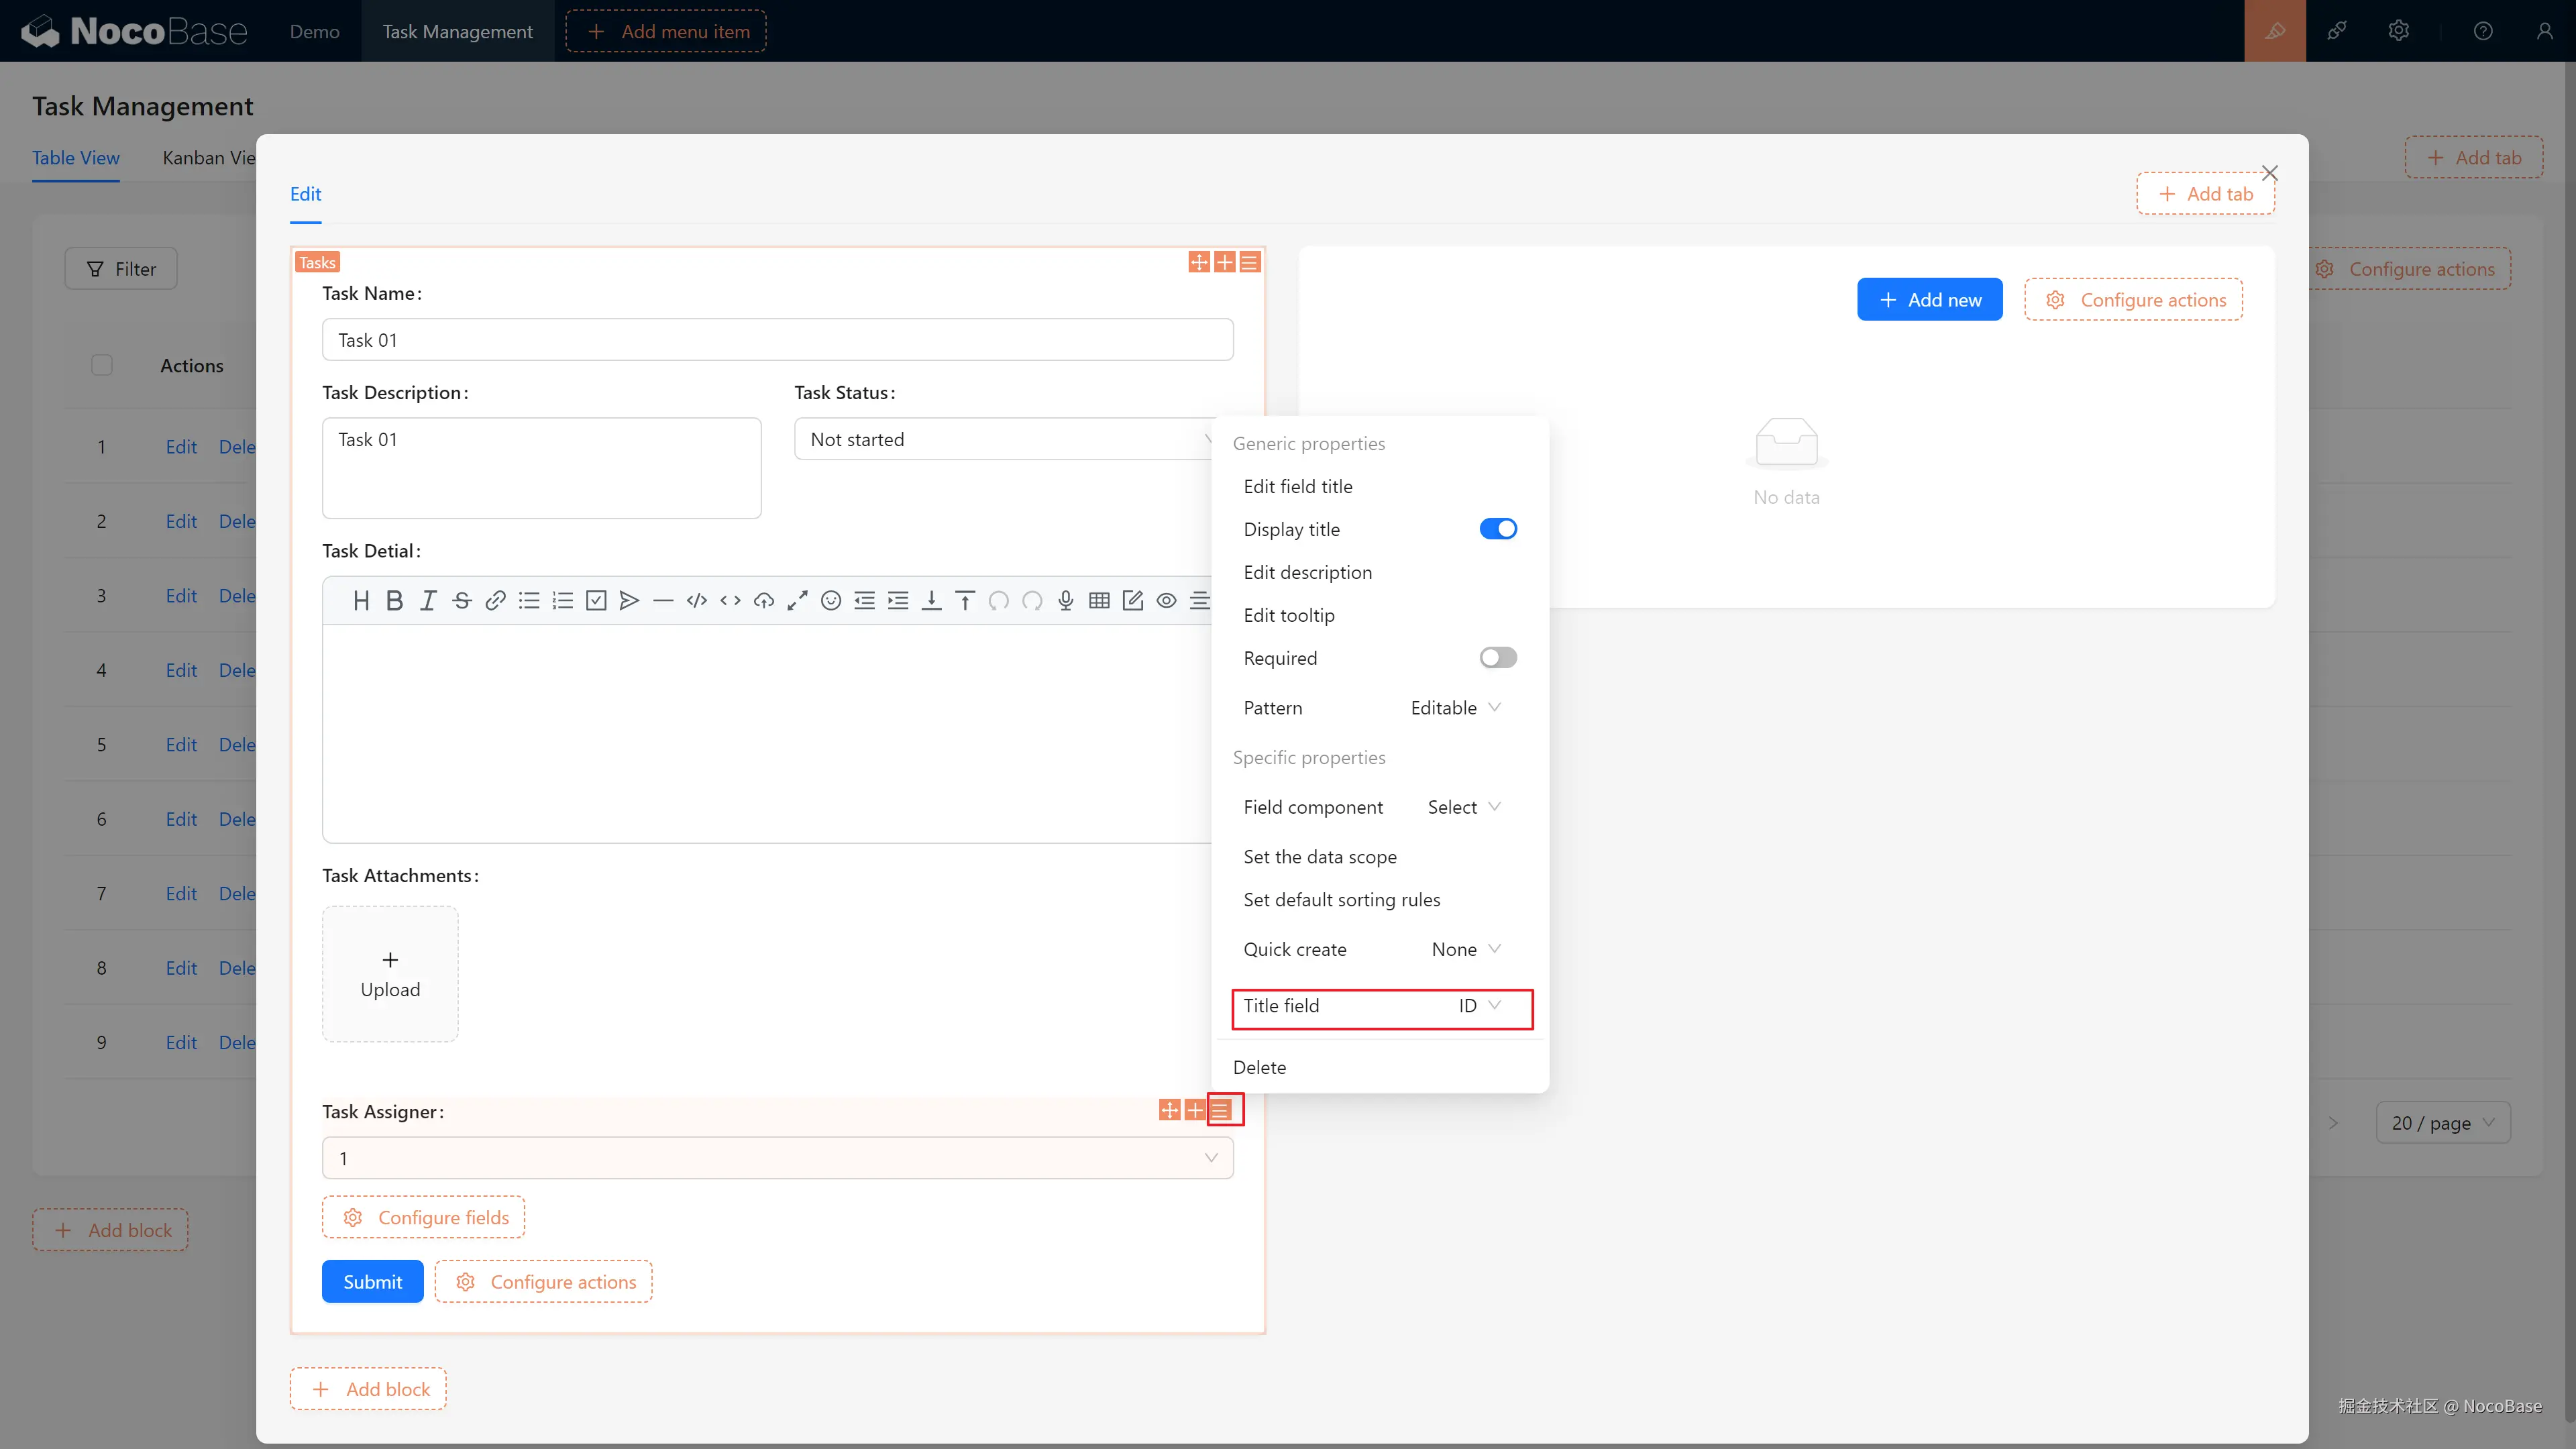Click the UI editor highlighter icon

coord(2274,31)
